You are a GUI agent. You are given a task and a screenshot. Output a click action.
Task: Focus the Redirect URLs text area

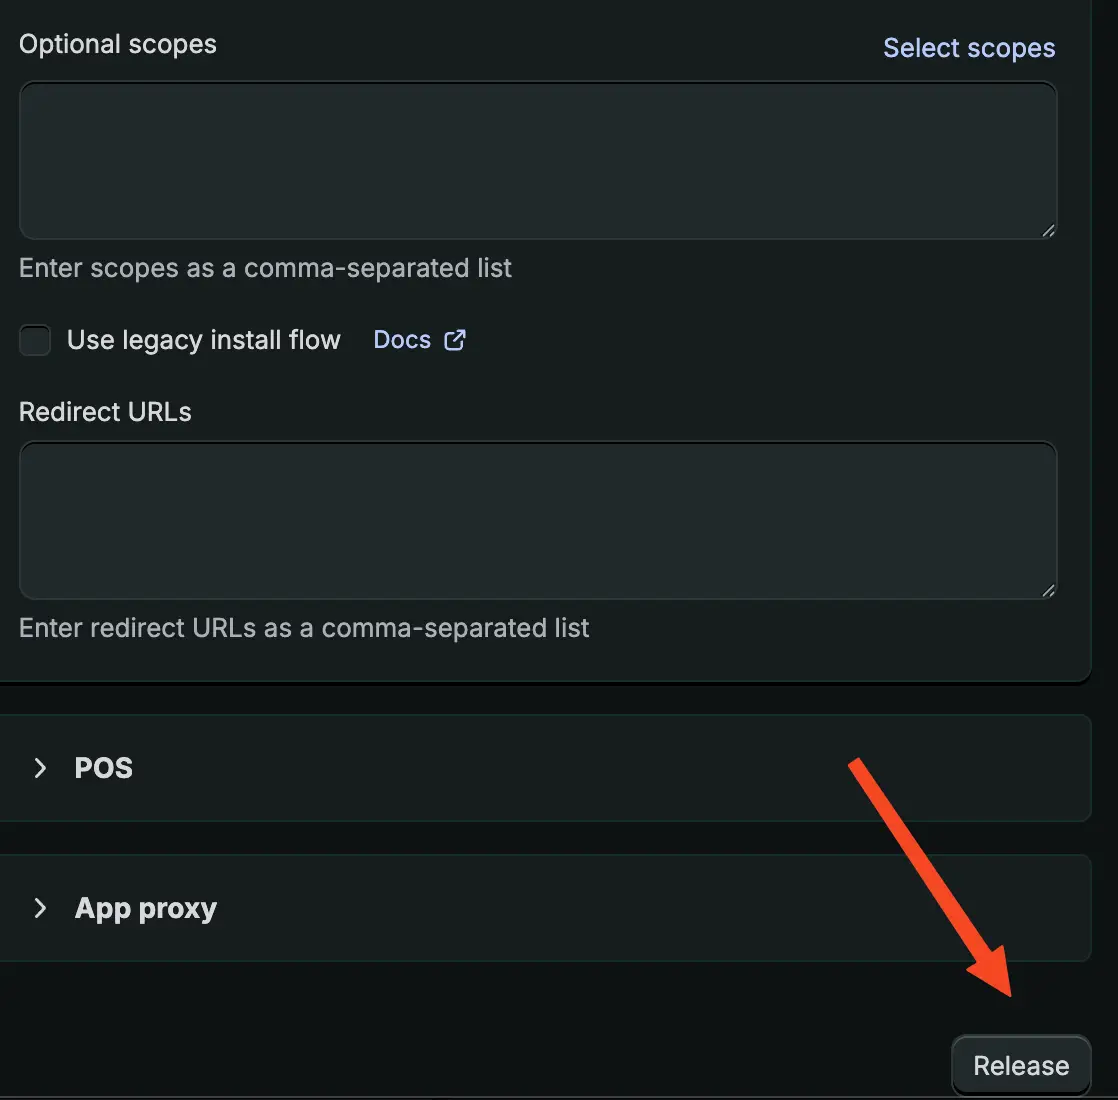click(x=538, y=520)
